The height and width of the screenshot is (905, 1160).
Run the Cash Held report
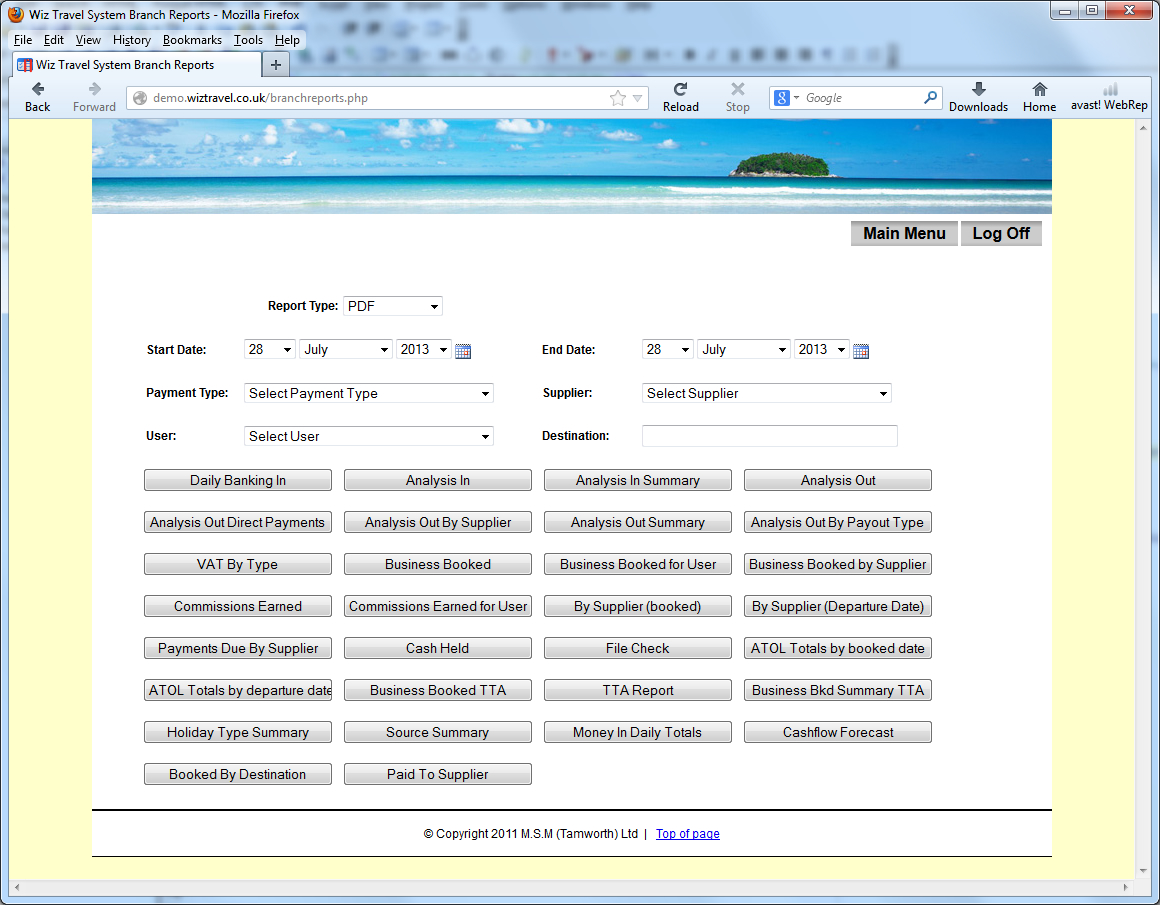437,648
